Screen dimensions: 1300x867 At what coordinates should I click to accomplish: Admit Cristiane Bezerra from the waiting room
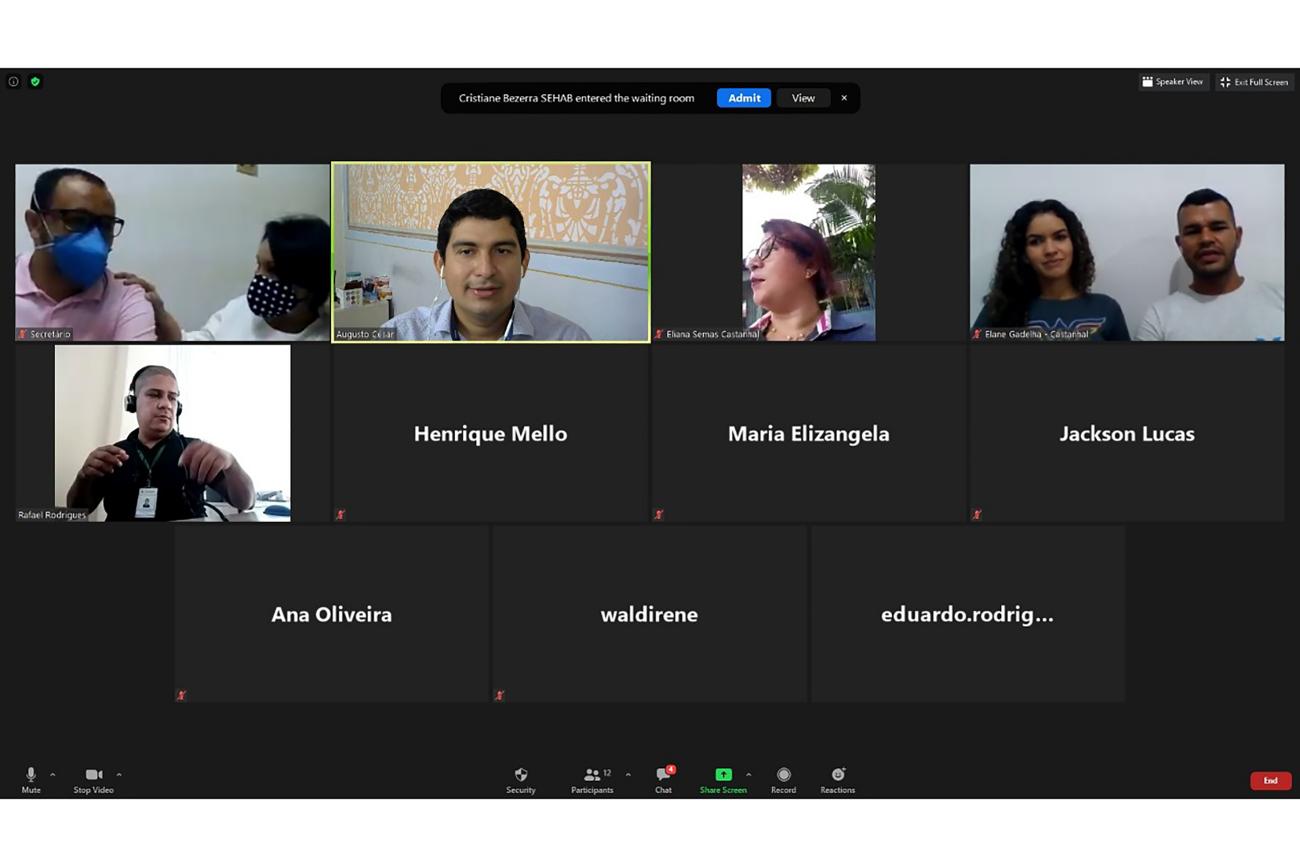point(743,98)
